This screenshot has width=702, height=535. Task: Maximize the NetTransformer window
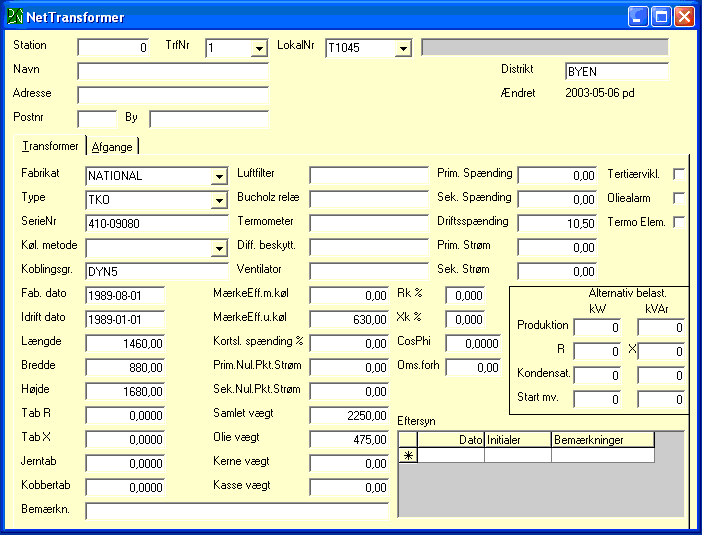pos(661,17)
